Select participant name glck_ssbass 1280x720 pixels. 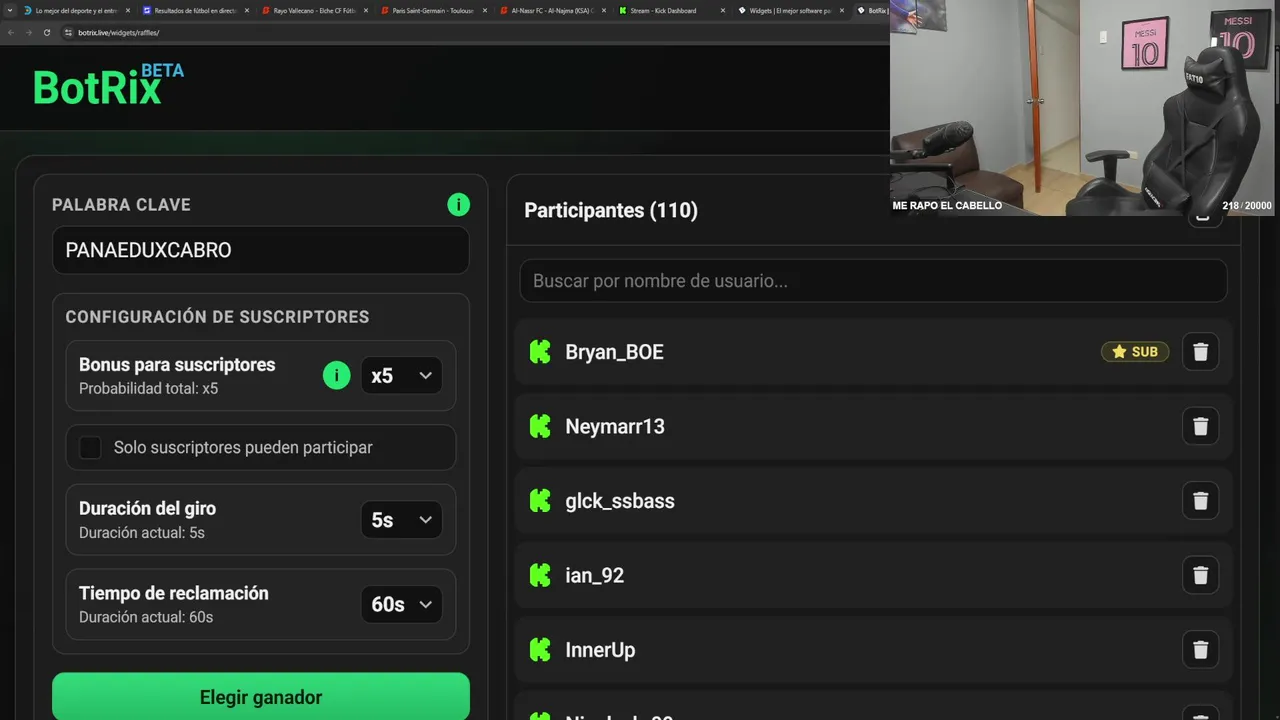(620, 501)
